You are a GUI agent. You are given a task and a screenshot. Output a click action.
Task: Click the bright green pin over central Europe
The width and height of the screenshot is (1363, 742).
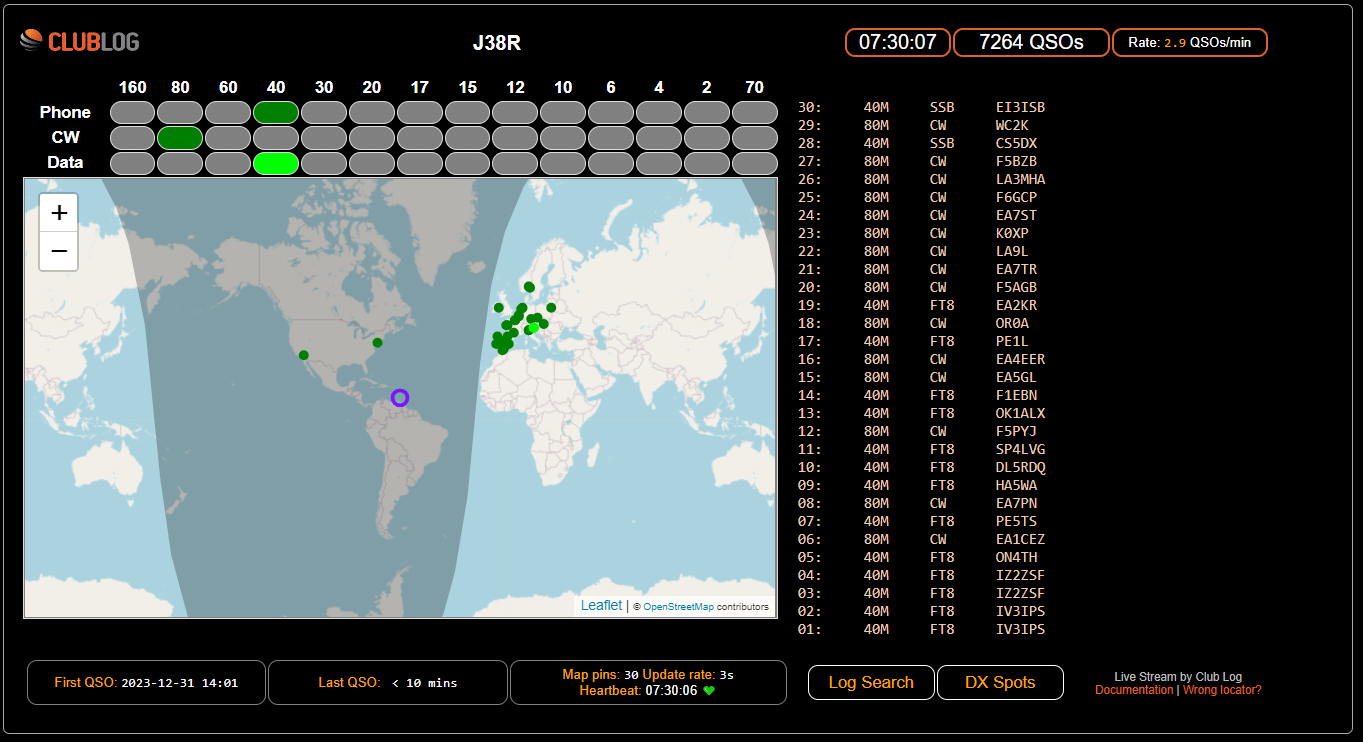coord(534,327)
